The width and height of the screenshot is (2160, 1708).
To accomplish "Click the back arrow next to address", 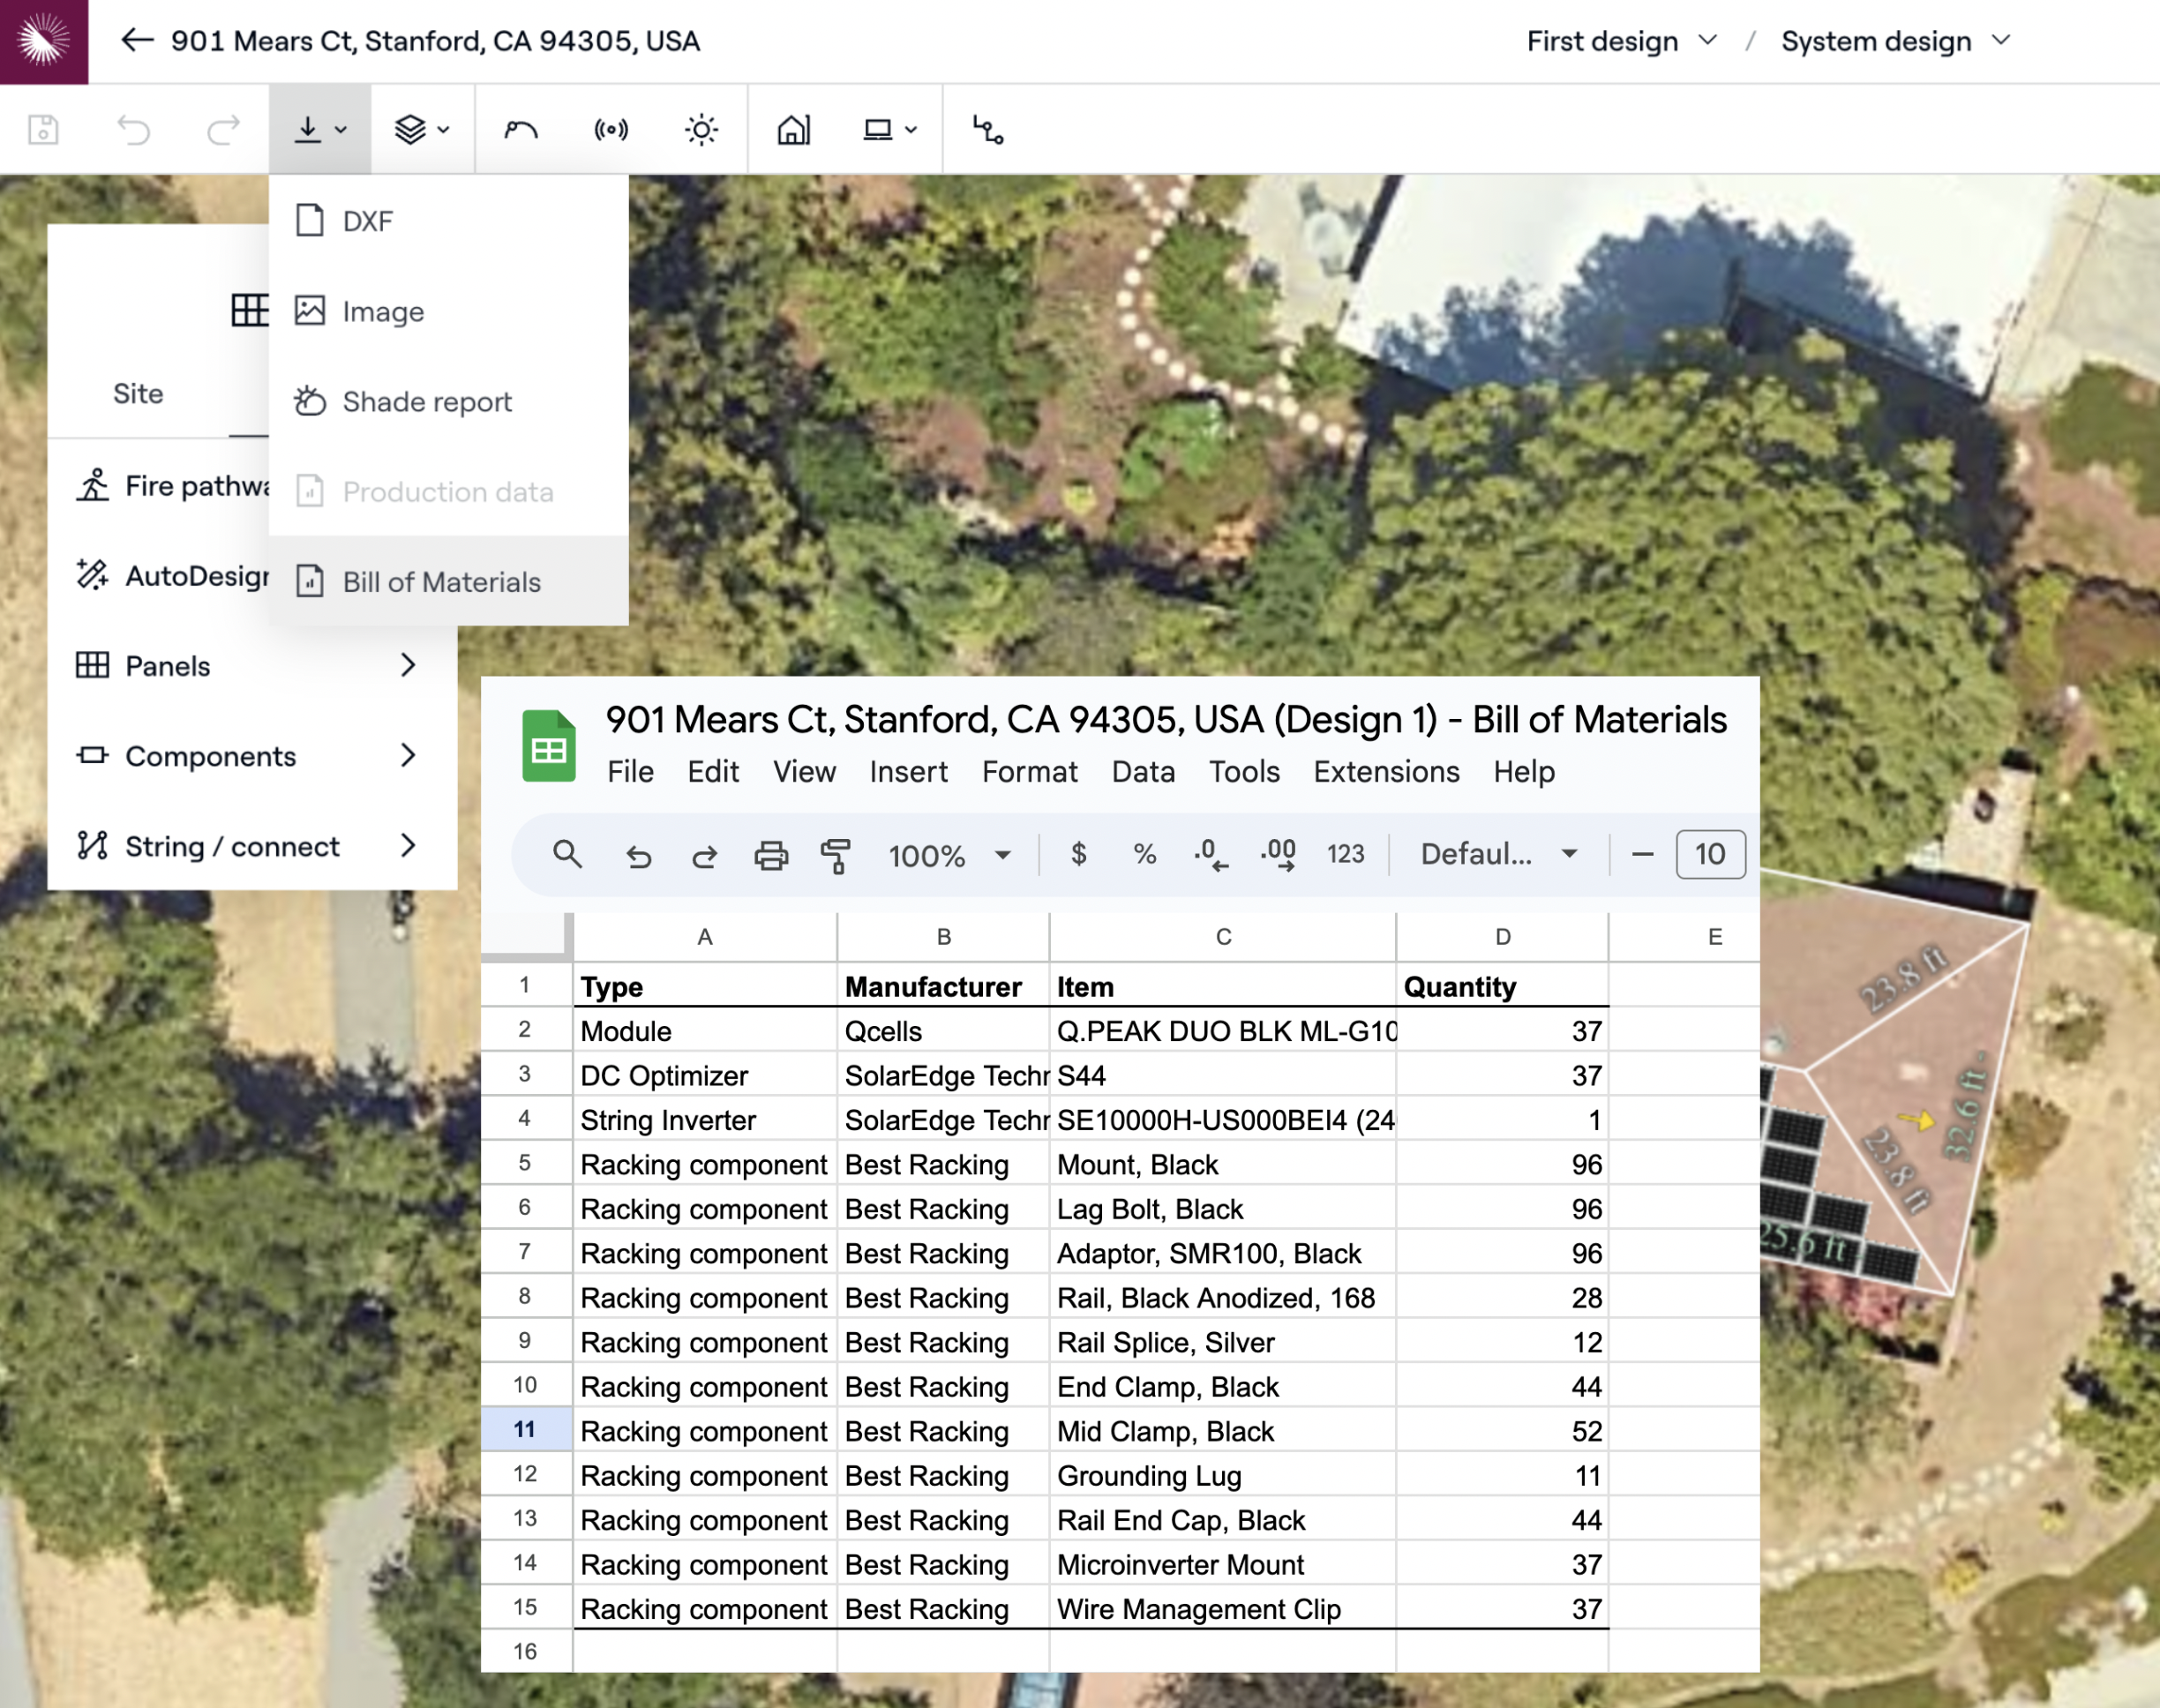I will click(137, 41).
